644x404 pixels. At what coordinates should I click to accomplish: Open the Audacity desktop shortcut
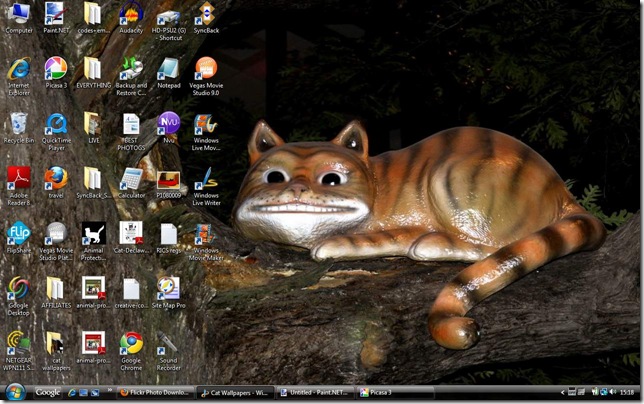[x=130, y=16]
